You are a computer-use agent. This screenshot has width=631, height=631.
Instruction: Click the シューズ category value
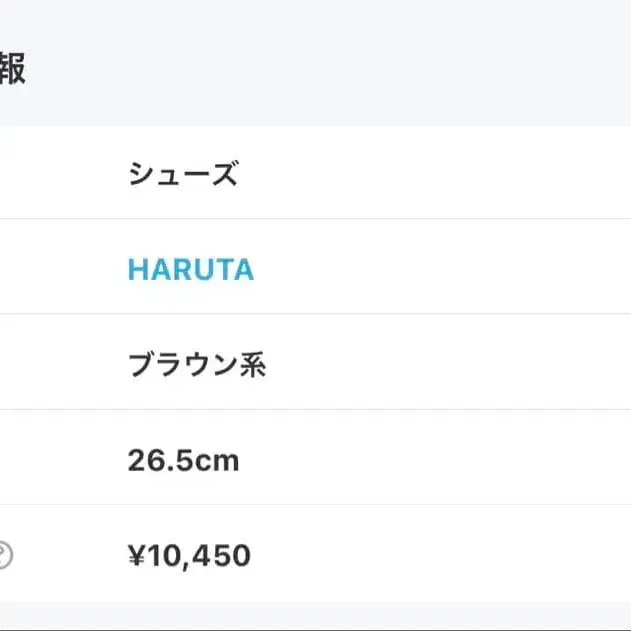point(182,175)
